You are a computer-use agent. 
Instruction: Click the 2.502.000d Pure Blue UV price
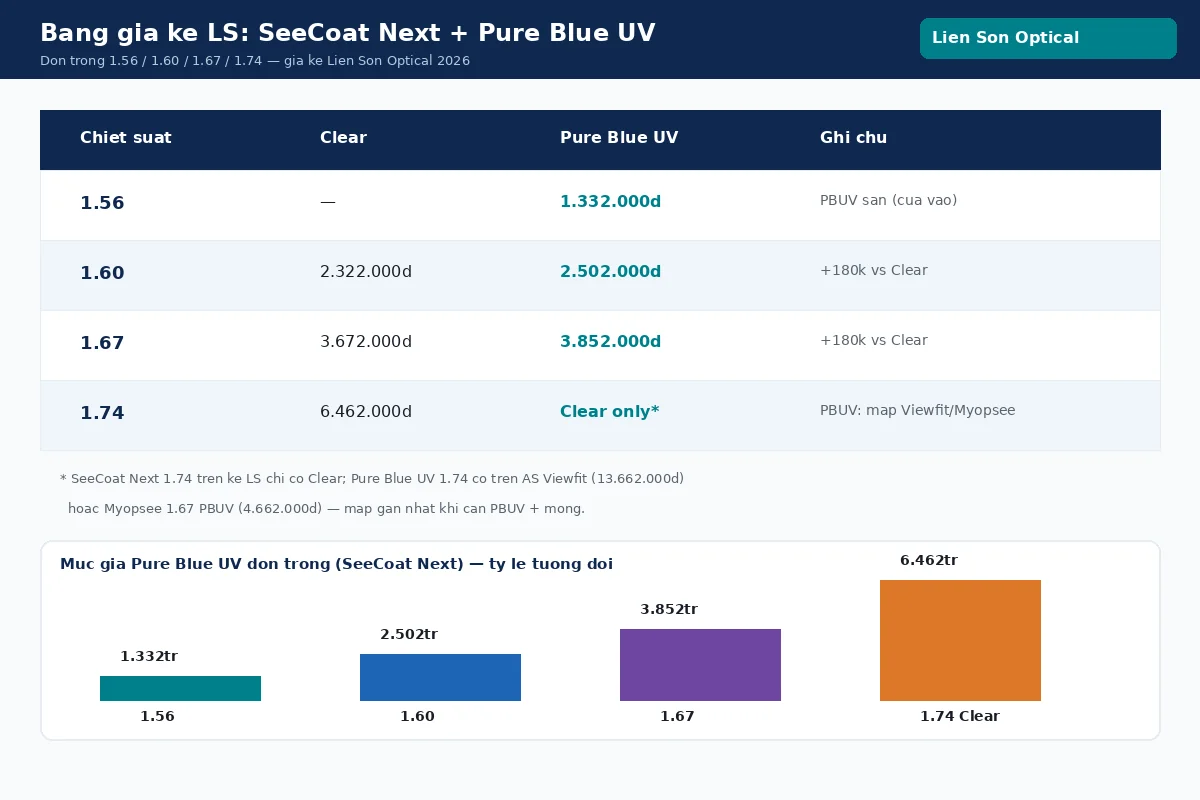pos(610,272)
